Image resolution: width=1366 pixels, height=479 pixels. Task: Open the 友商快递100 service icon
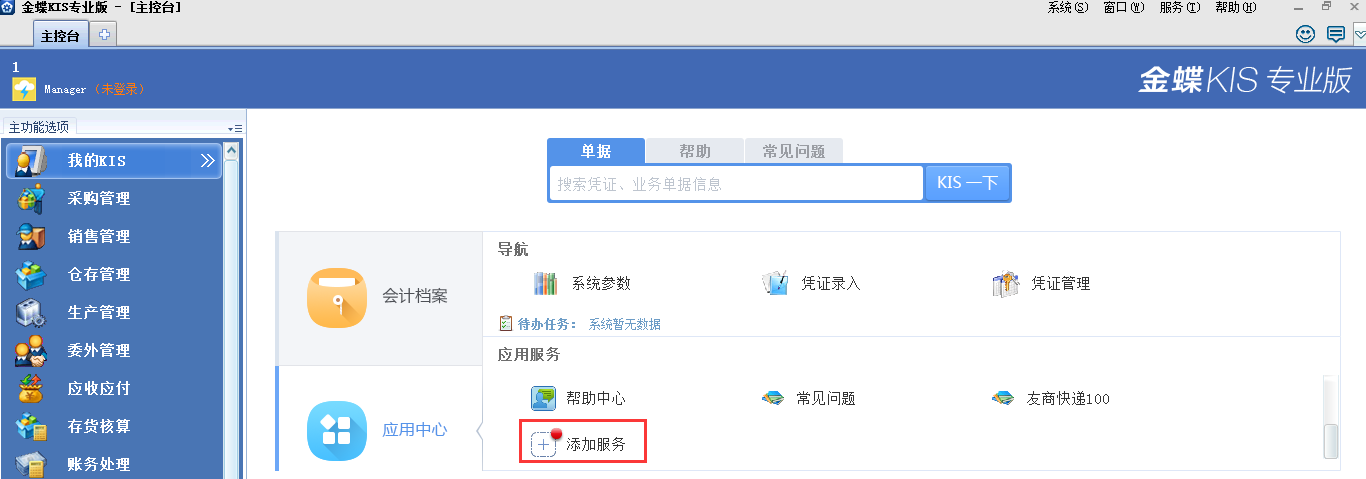click(1003, 398)
